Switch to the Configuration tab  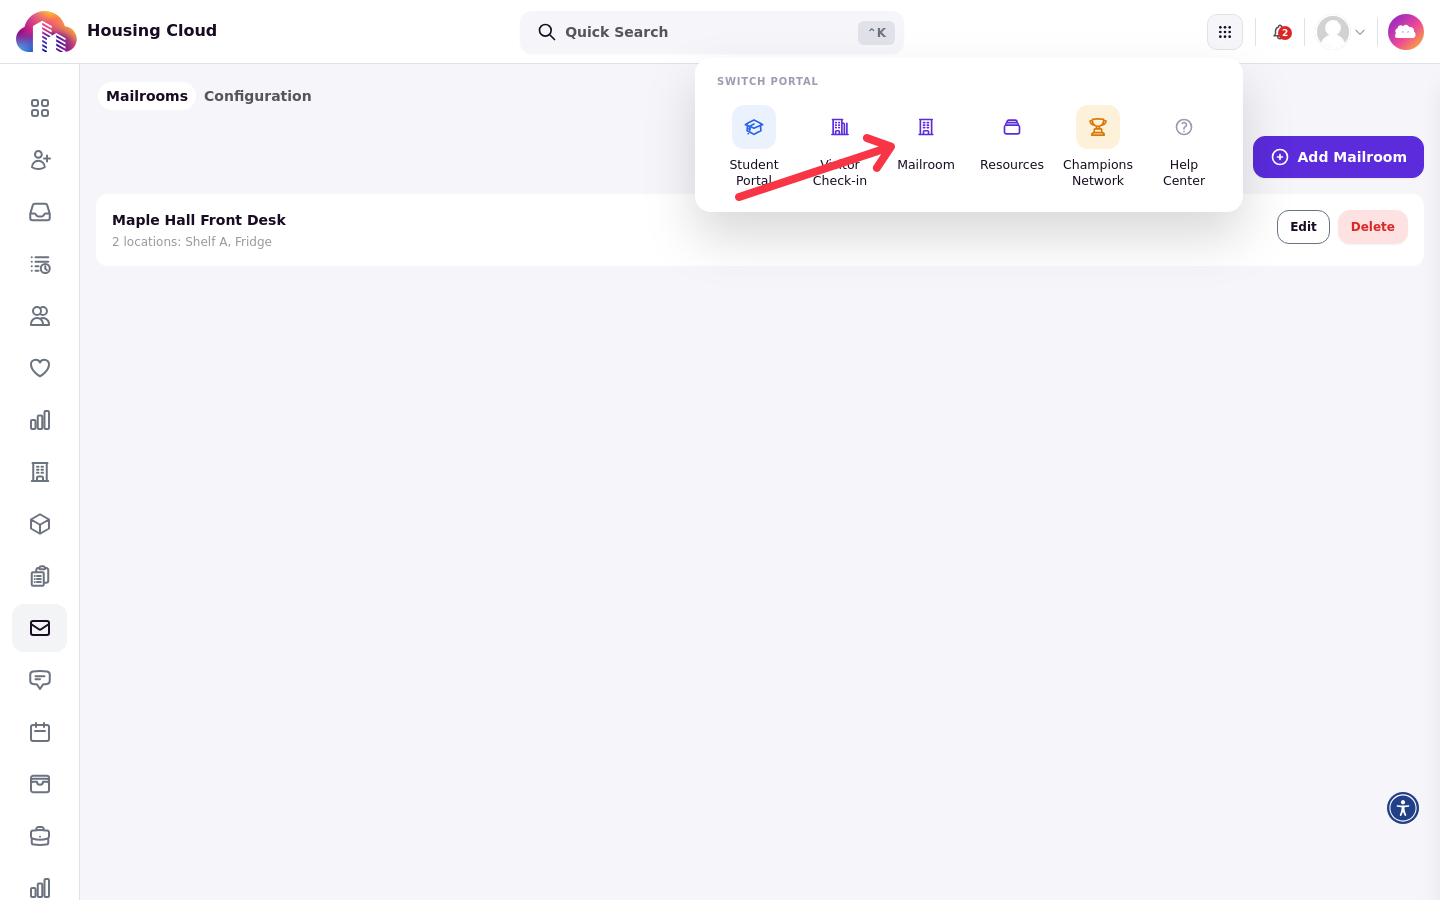pos(258,96)
